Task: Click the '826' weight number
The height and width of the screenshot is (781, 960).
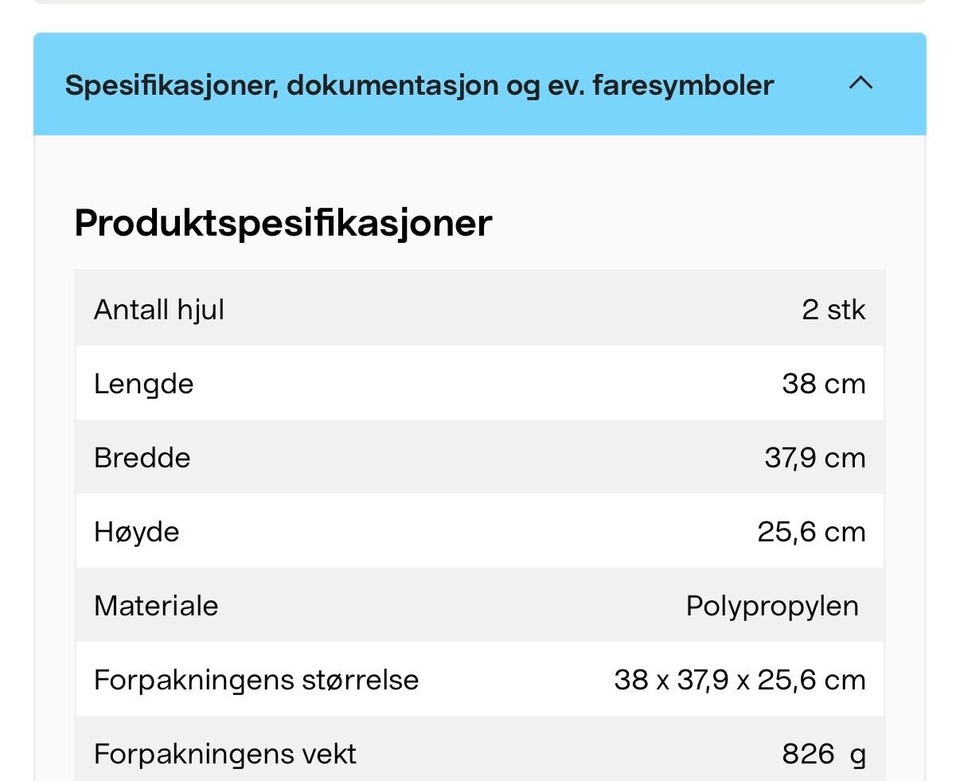Action: [x=808, y=754]
